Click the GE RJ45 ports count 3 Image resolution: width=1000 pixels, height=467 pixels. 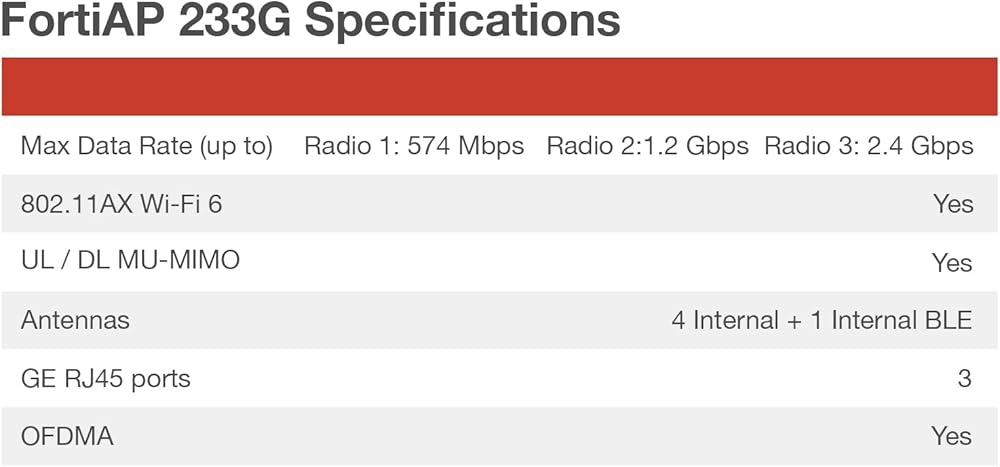964,379
